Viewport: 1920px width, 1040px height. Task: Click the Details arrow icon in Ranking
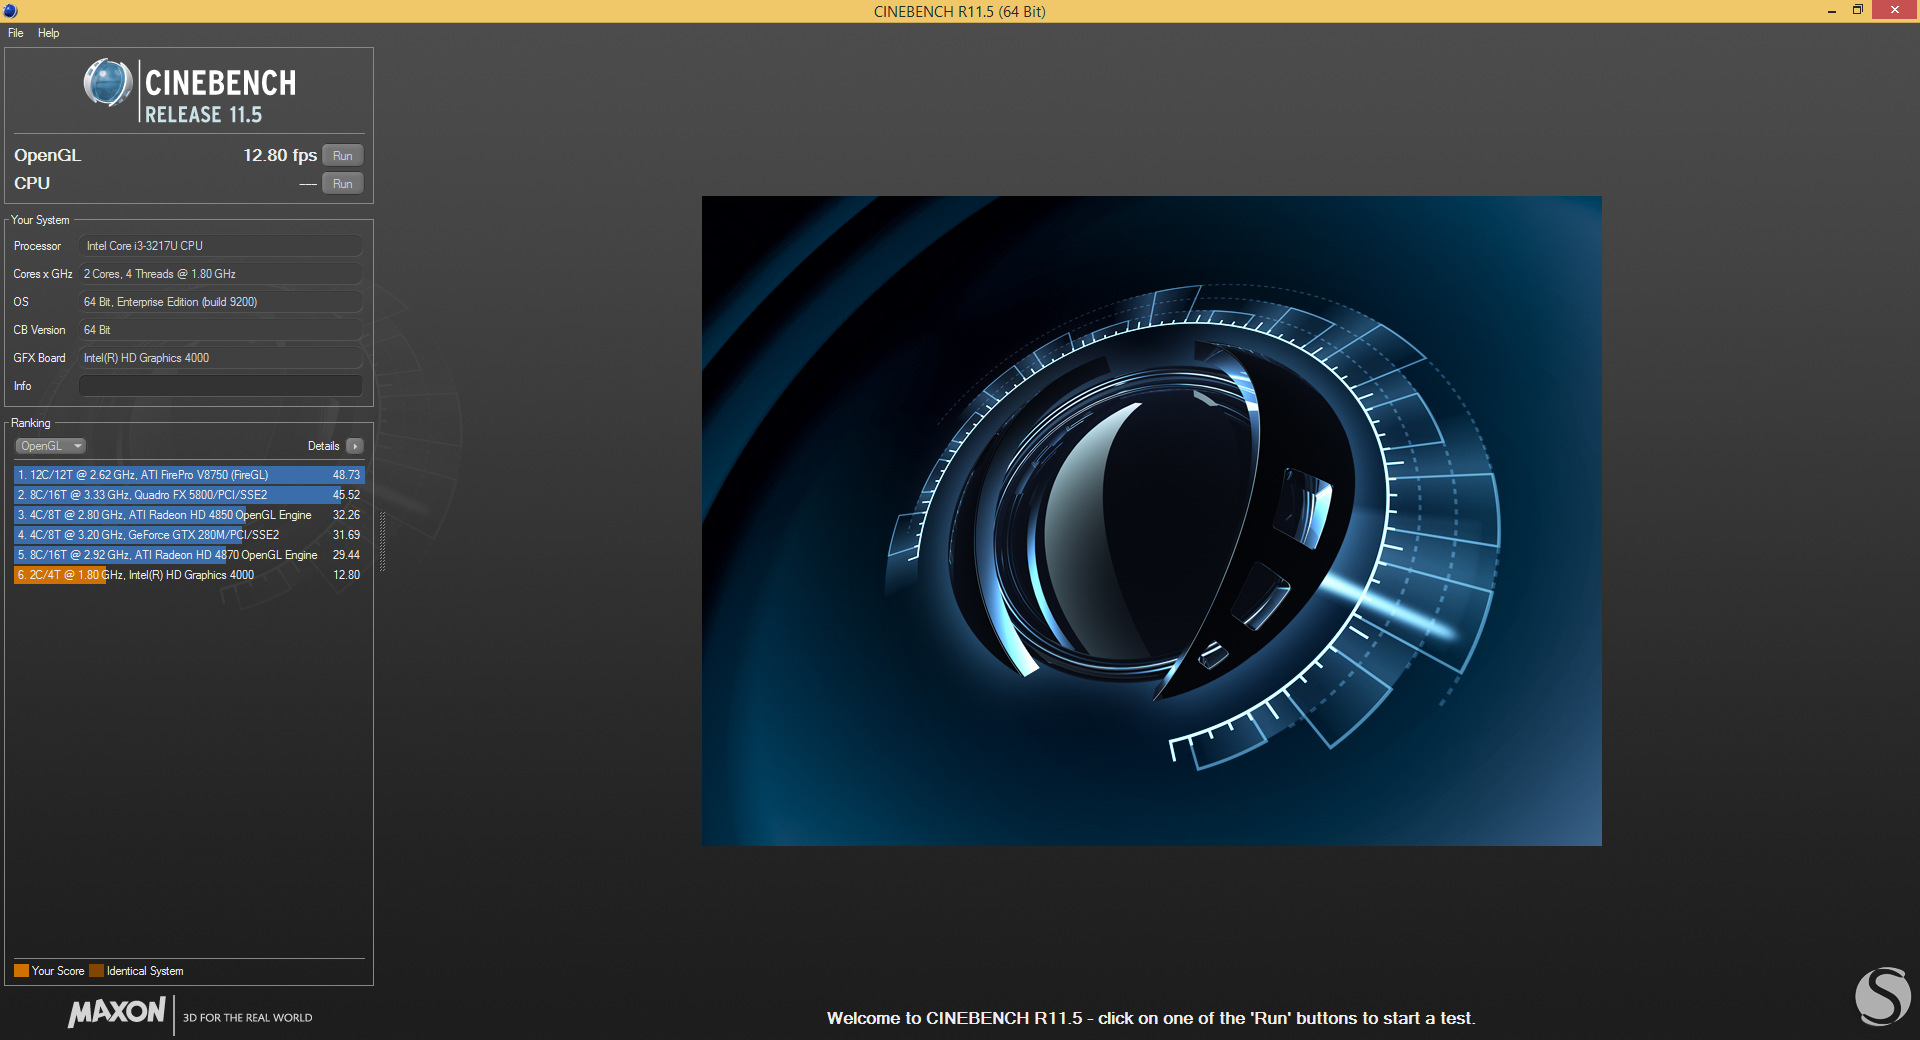[x=355, y=446]
